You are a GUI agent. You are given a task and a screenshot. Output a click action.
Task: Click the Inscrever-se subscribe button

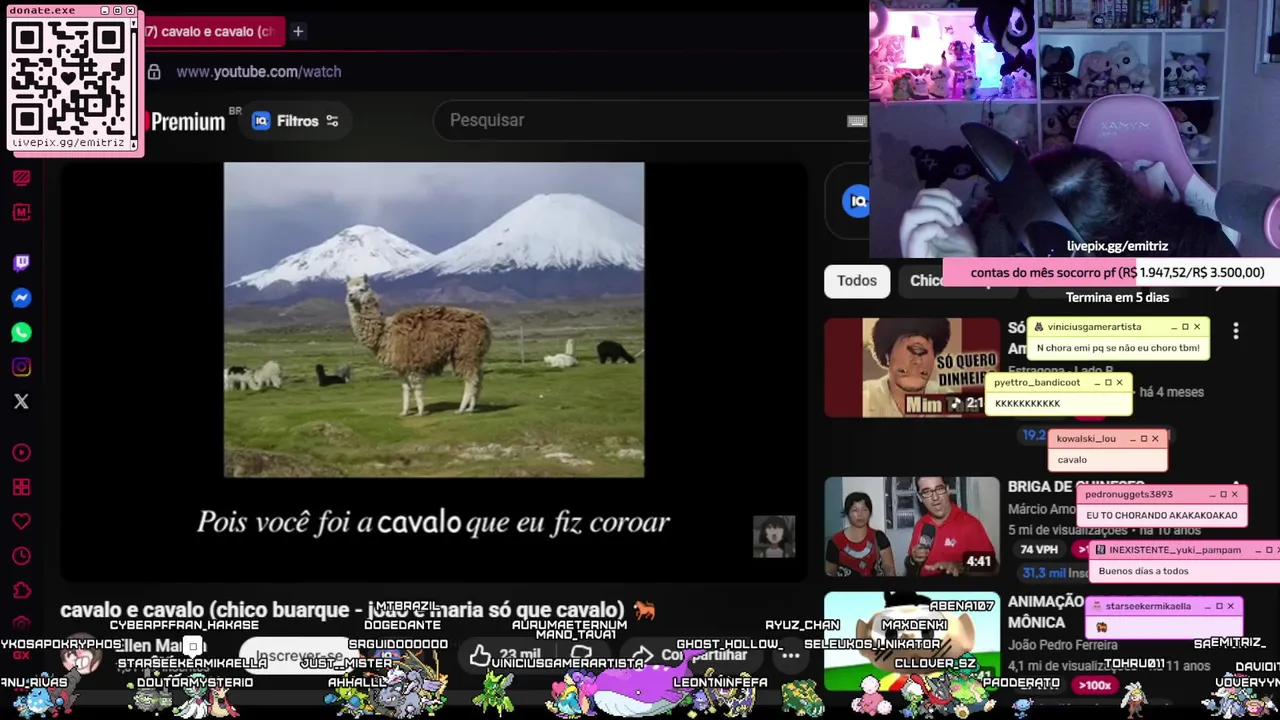coord(298,657)
